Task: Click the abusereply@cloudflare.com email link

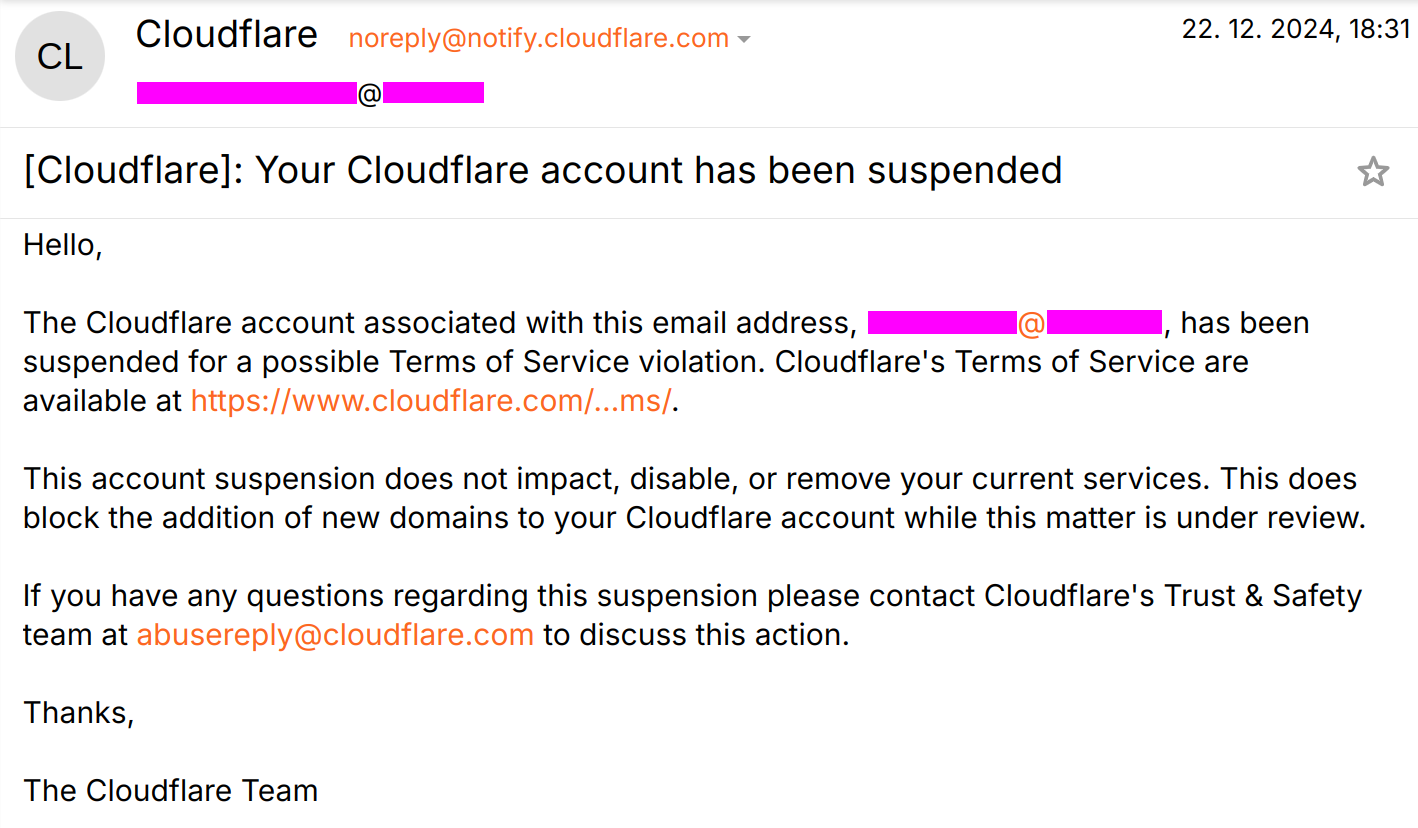Action: (335, 635)
